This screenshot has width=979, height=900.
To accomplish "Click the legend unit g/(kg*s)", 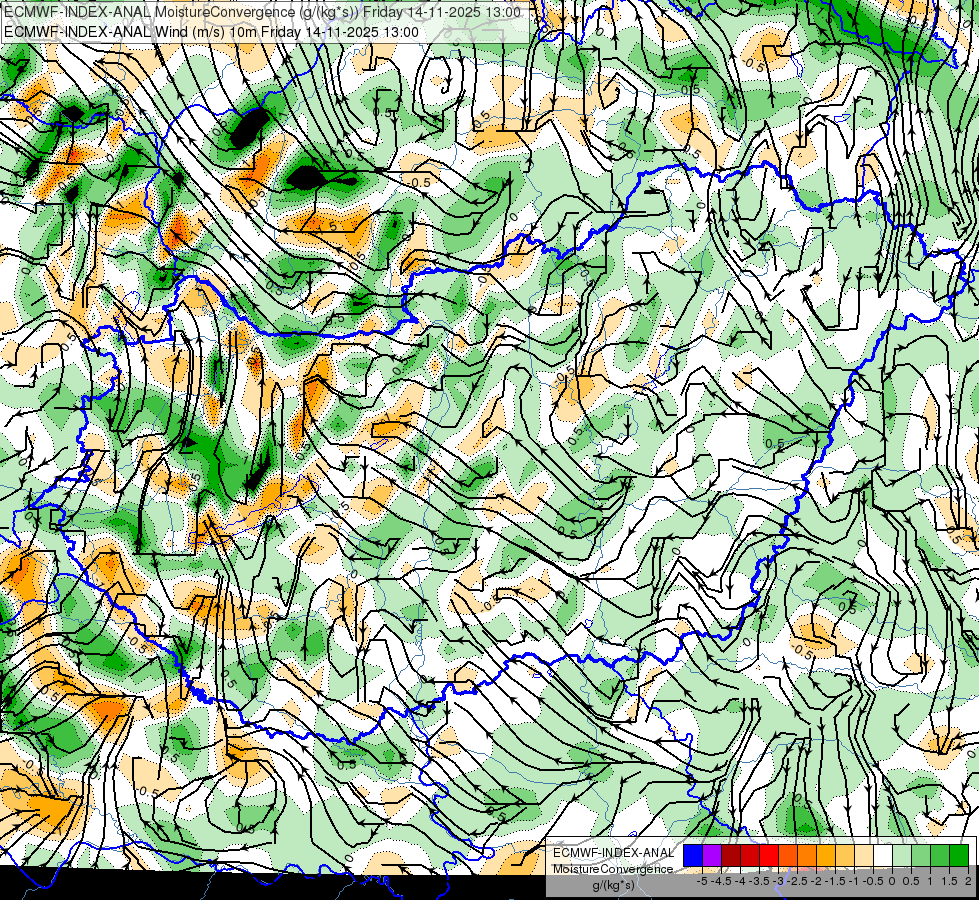I will [613, 886].
